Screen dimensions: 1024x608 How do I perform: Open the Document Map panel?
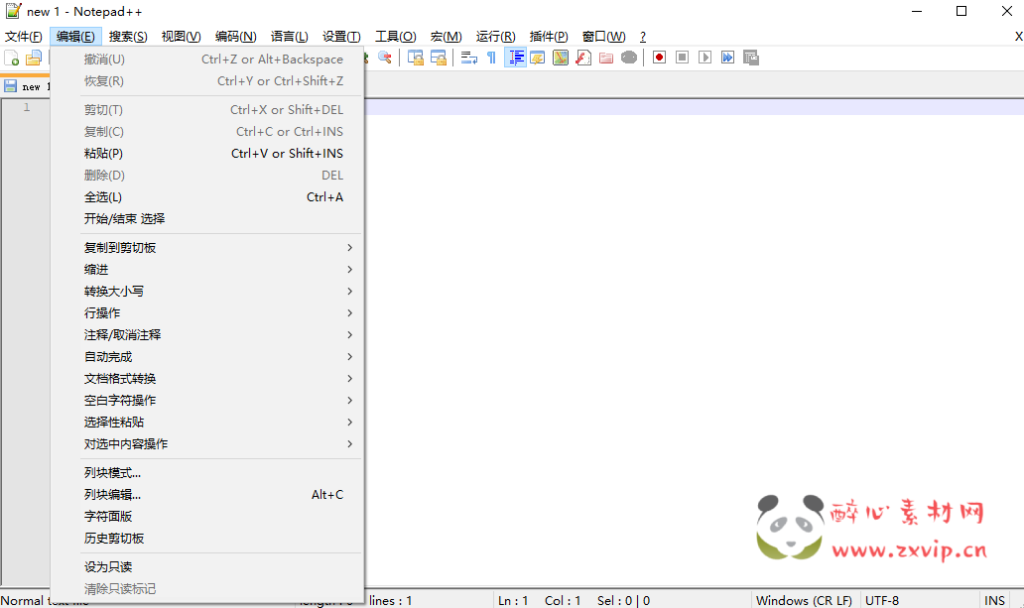[561, 57]
